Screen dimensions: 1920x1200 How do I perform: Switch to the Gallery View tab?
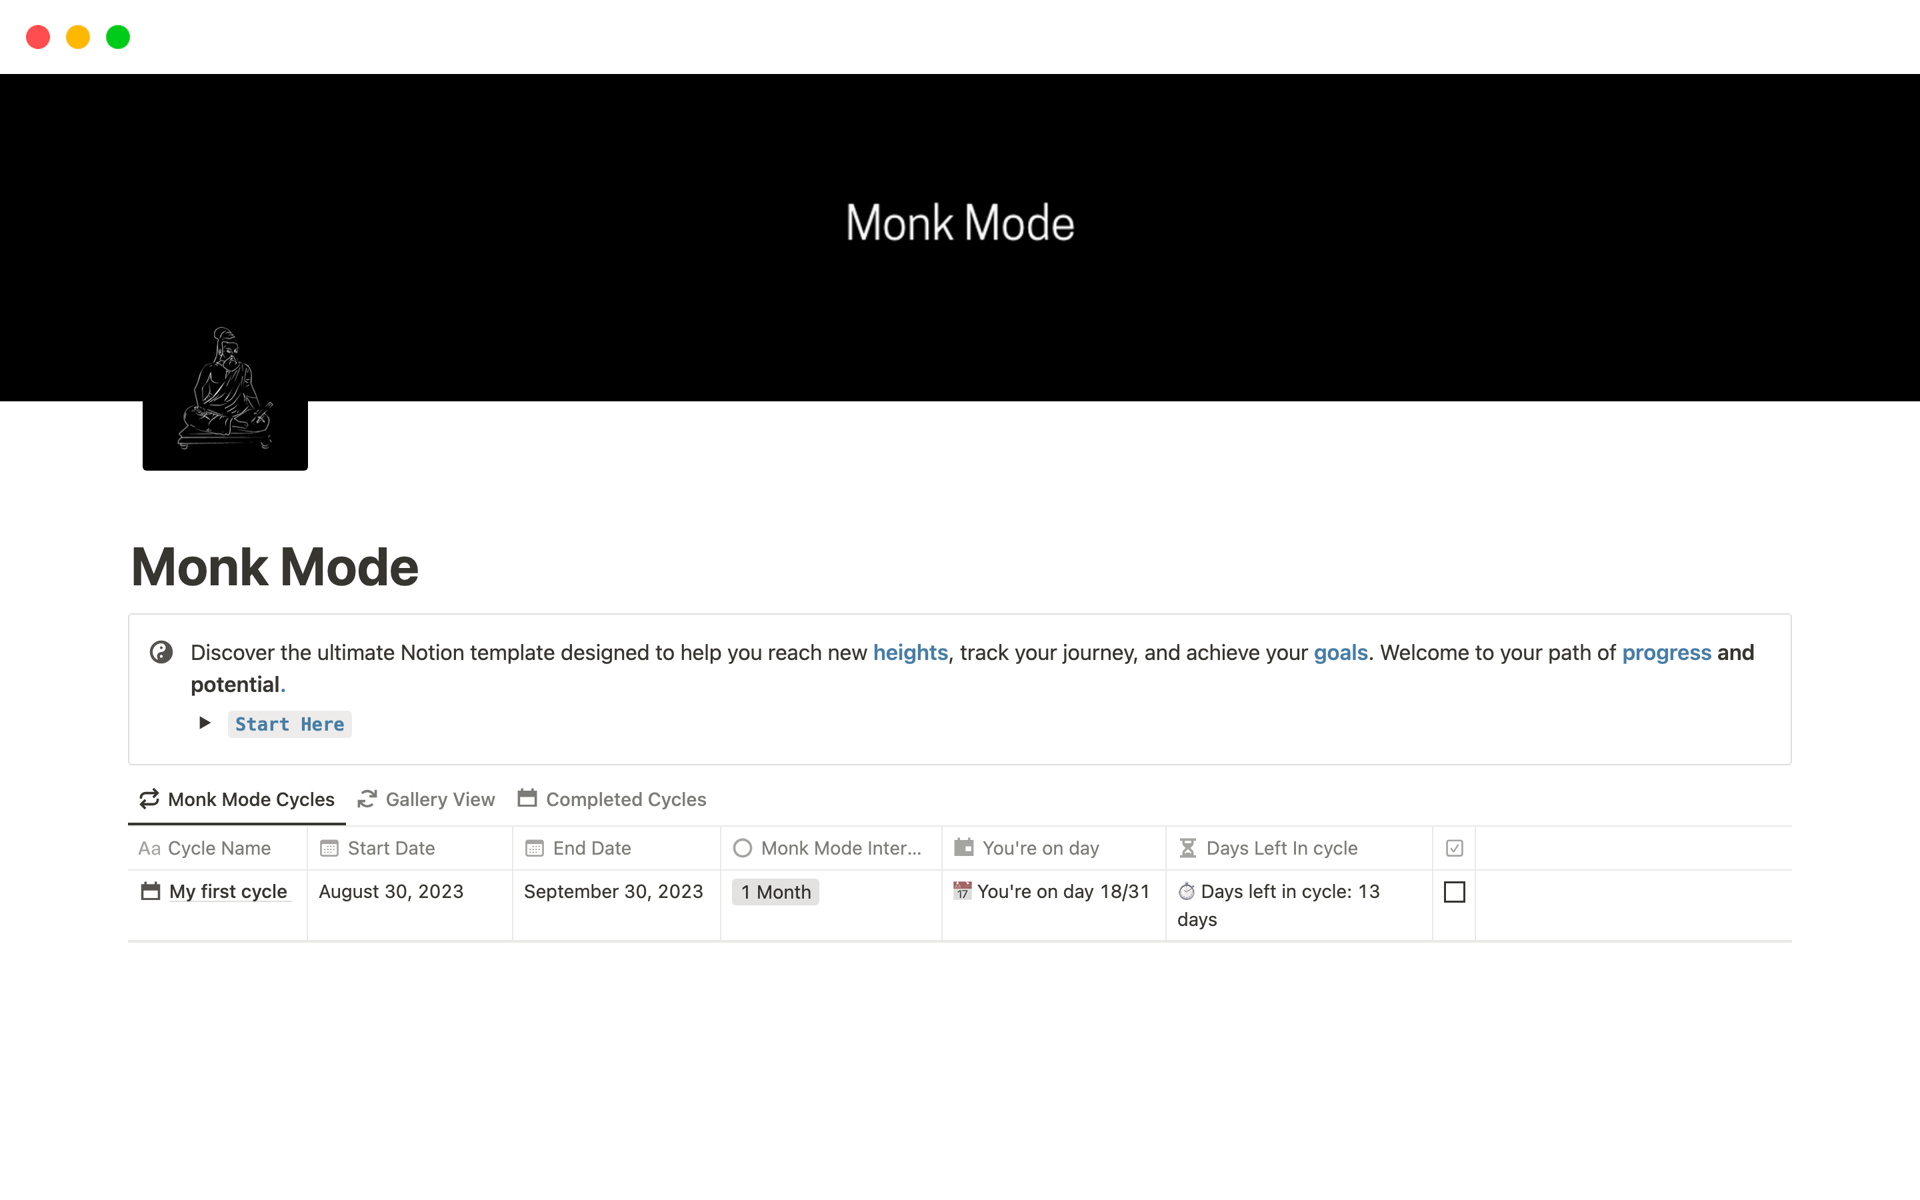[x=427, y=799]
